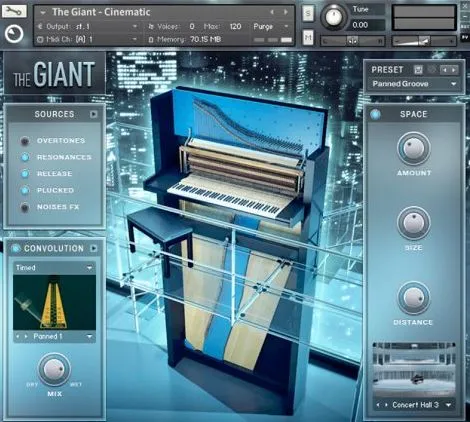Open the Panned Groove preset dropdown
470x422 pixels.
tap(414, 84)
